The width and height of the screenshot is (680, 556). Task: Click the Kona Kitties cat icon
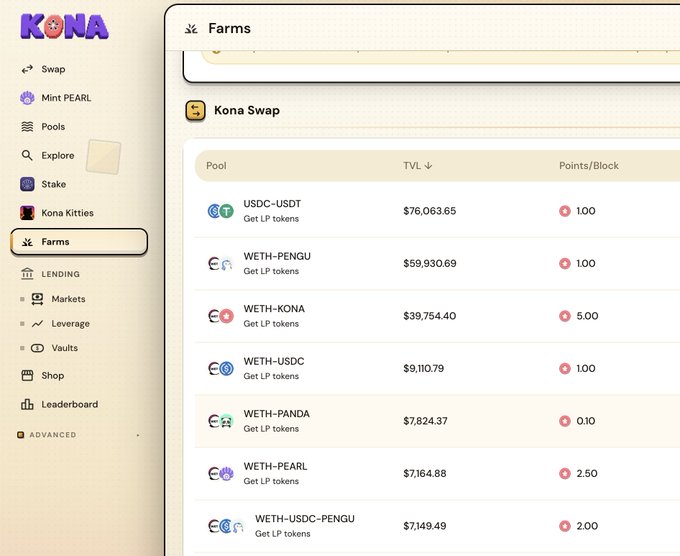coord(27,213)
